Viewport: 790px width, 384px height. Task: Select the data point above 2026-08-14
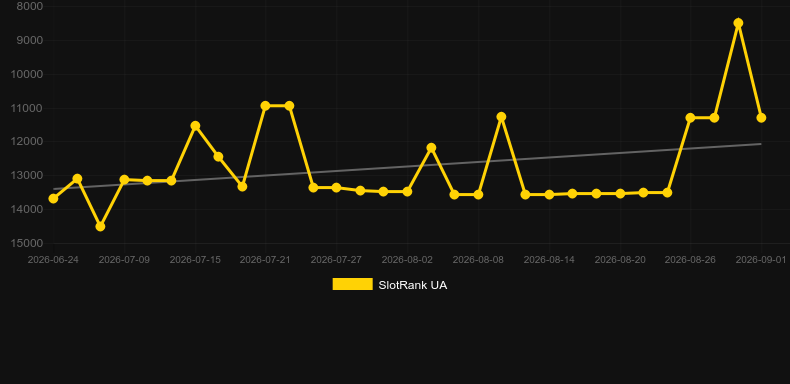(x=549, y=195)
